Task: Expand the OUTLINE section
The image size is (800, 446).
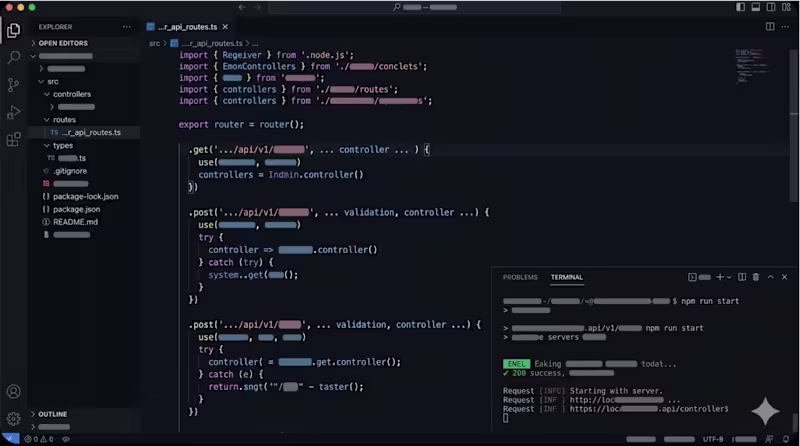Action: (53, 414)
